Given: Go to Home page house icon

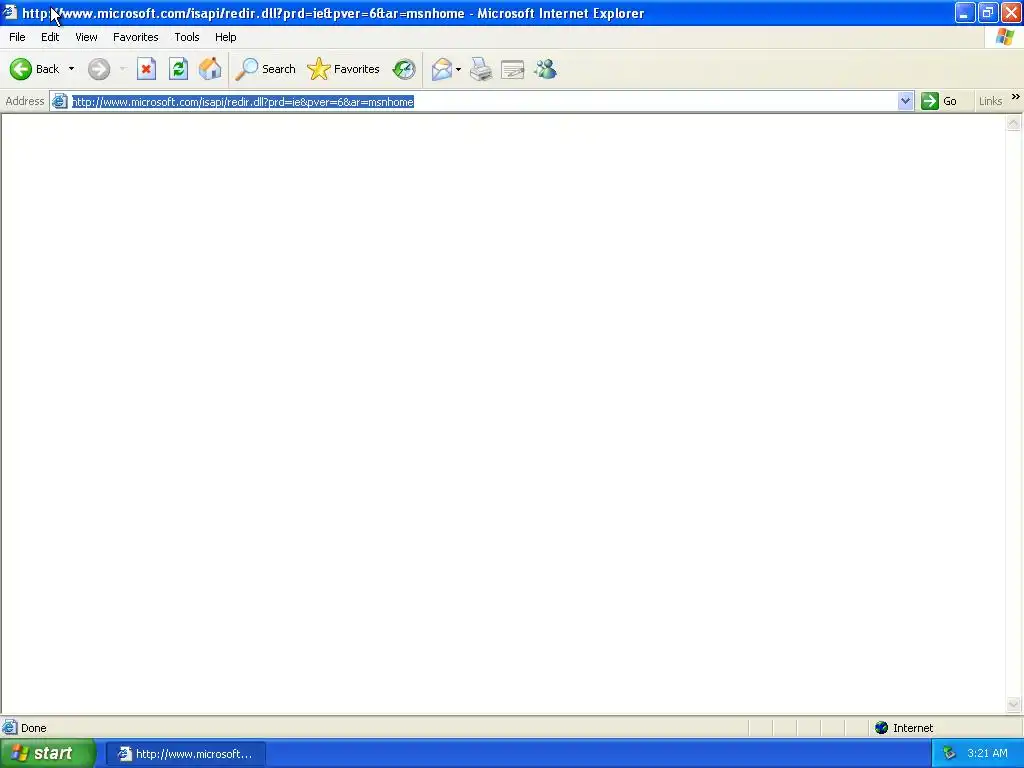Looking at the screenshot, I should click(210, 69).
